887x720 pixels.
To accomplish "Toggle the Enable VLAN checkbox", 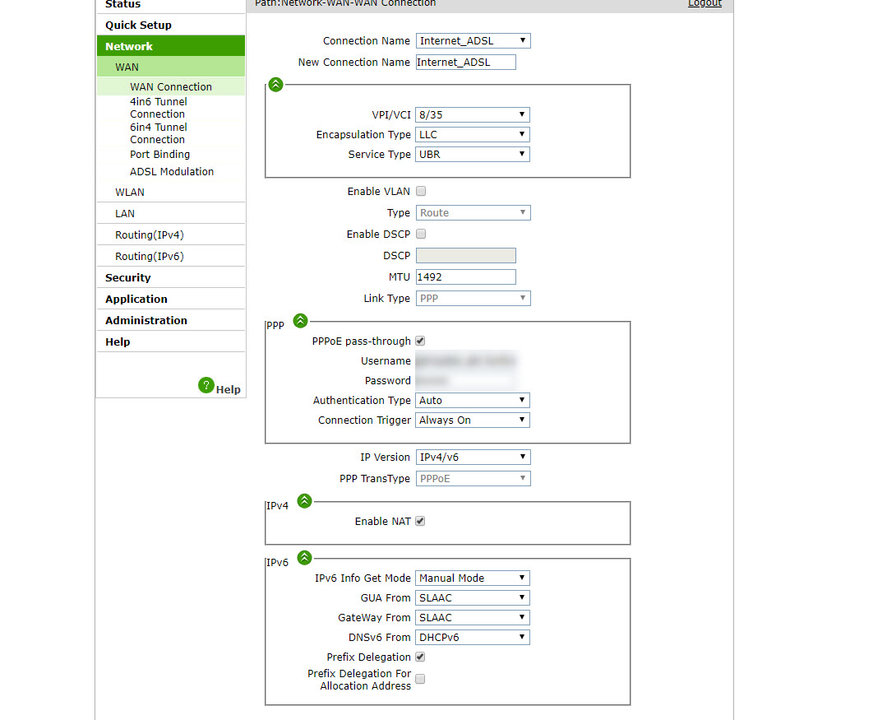I will [421, 191].
